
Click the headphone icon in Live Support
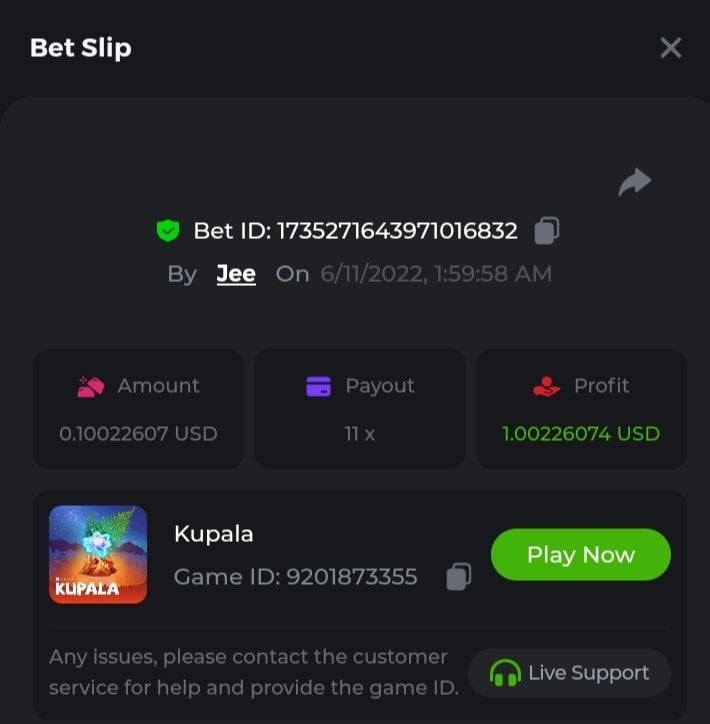[505, 674]
